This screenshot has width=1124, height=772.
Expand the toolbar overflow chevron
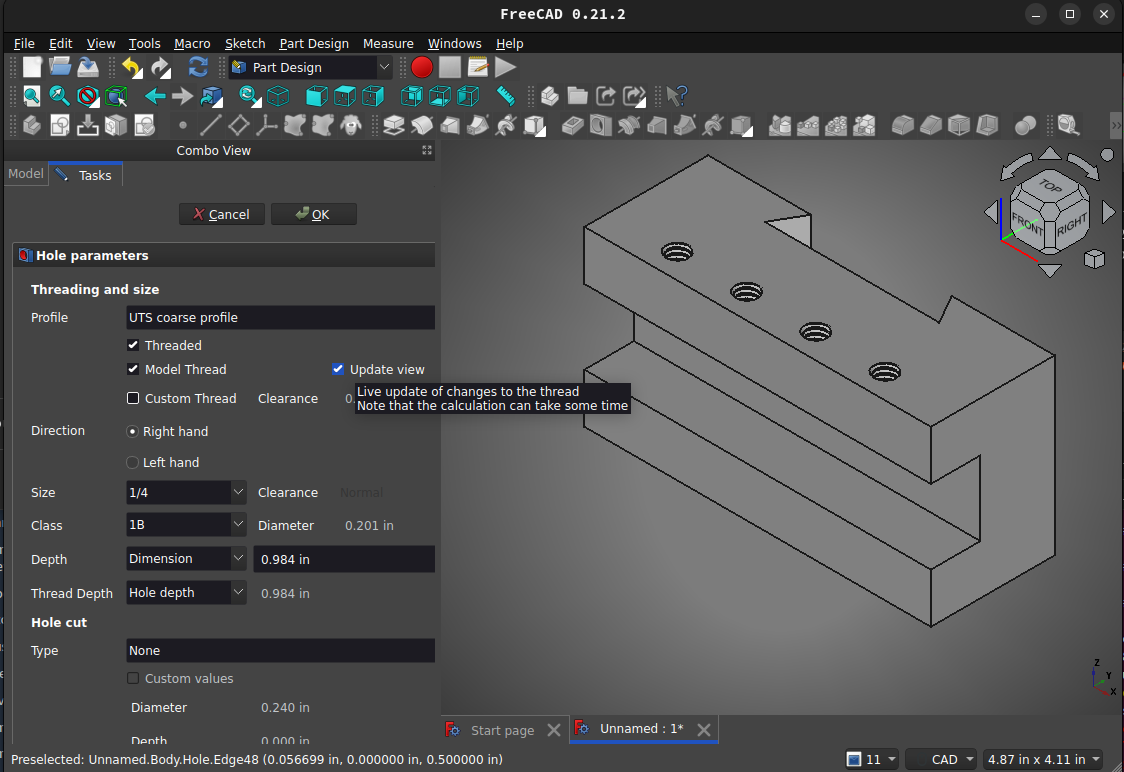pos(1115,125)
